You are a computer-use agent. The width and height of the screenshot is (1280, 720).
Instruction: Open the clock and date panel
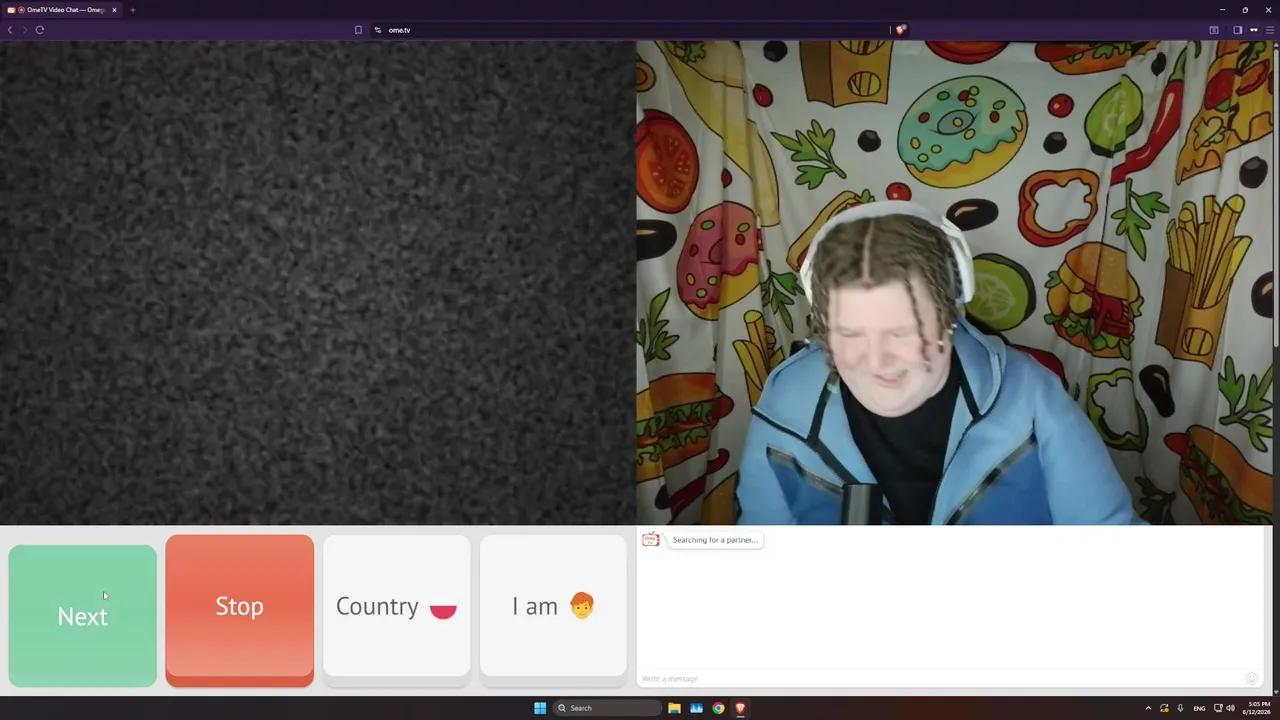tap(1256, 708)
